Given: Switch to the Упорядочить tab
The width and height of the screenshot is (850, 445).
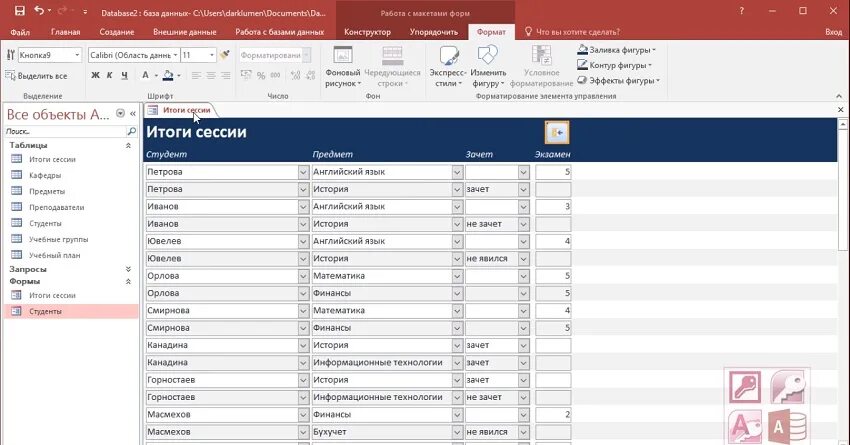Looking at the screenshot, I should tap(434, 32).
